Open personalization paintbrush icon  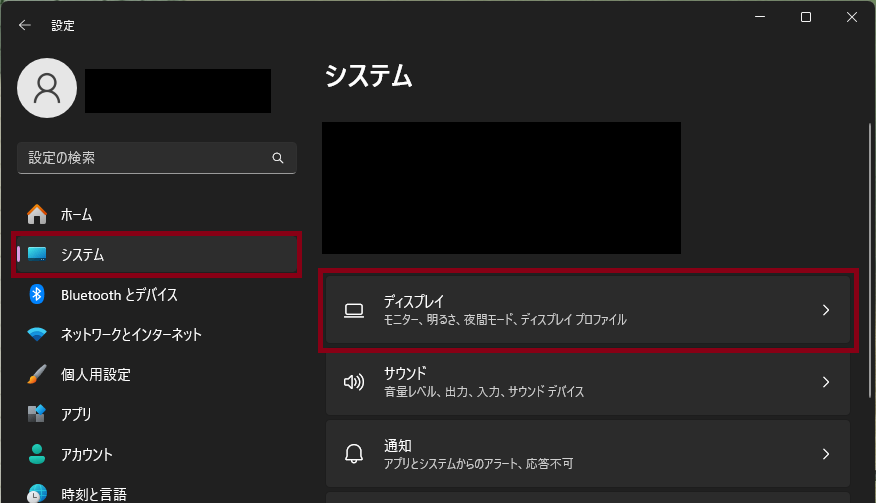point(37,374)
